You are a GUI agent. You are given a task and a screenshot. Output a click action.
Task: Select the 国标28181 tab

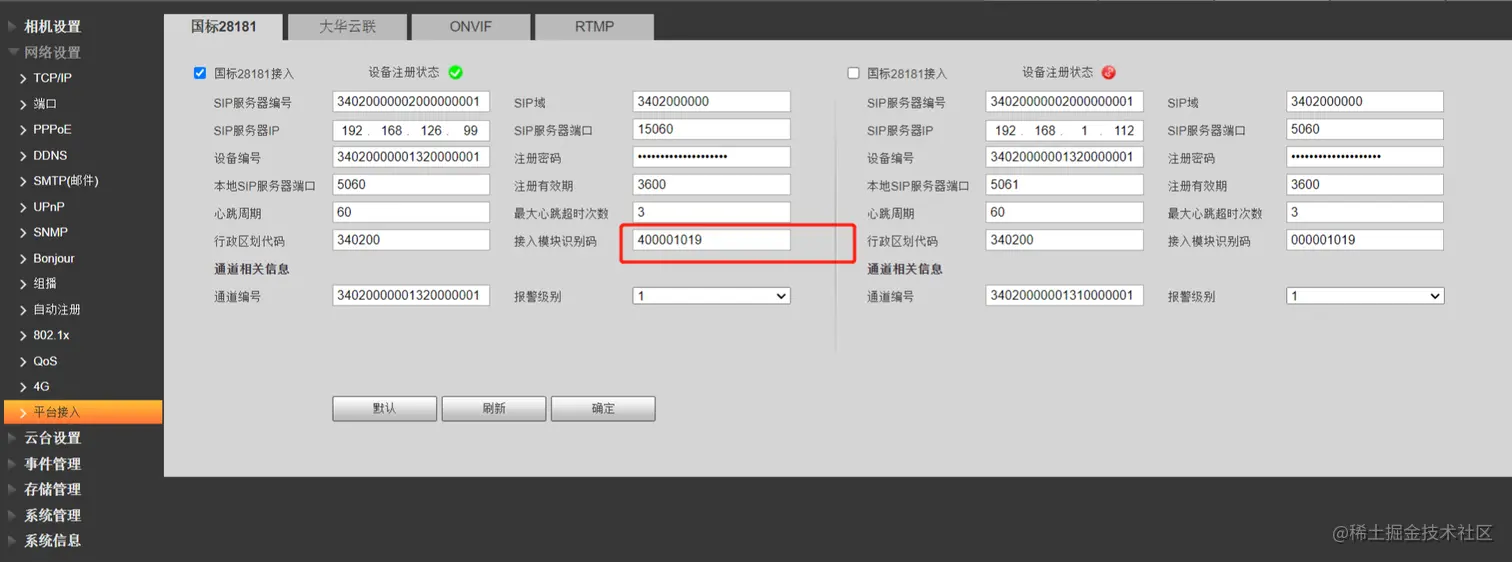coord(224,27)
